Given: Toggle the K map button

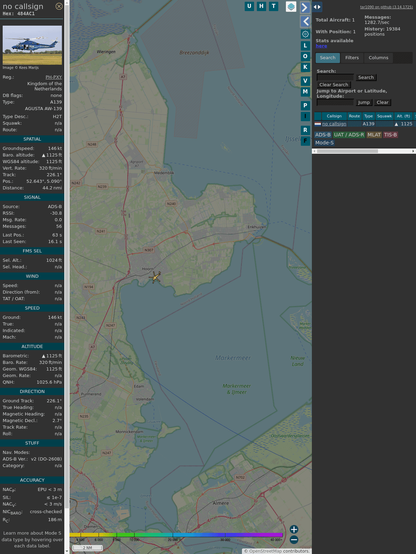Looking at the screenshot, I should tap(305, 67).
